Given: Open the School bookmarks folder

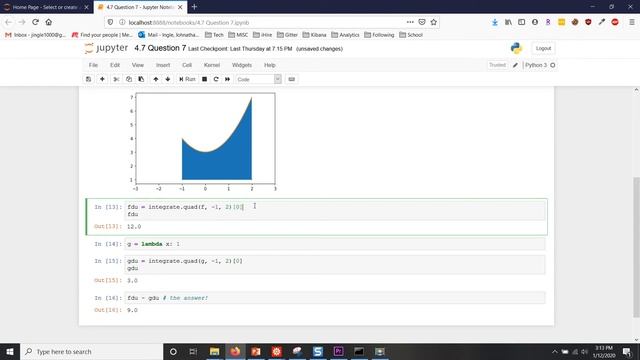Looking at the screenshot, I should click(x=411, y=35).
